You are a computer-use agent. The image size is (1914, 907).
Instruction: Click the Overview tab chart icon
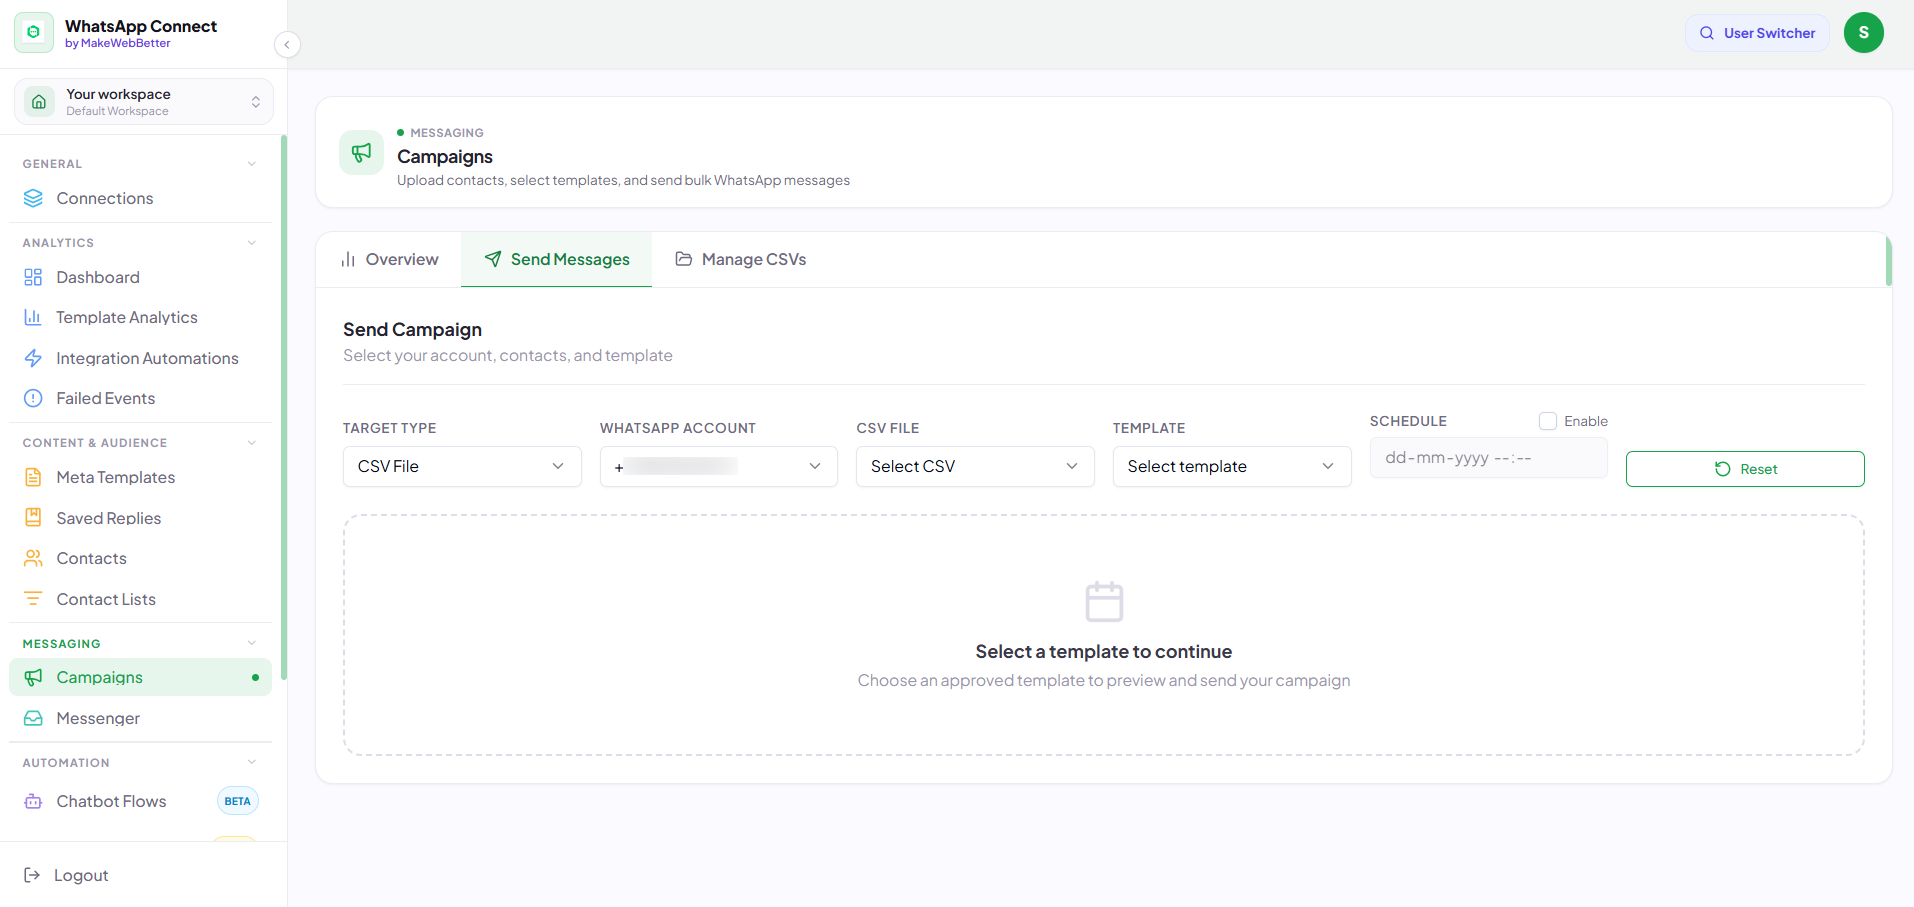(348, 259)
